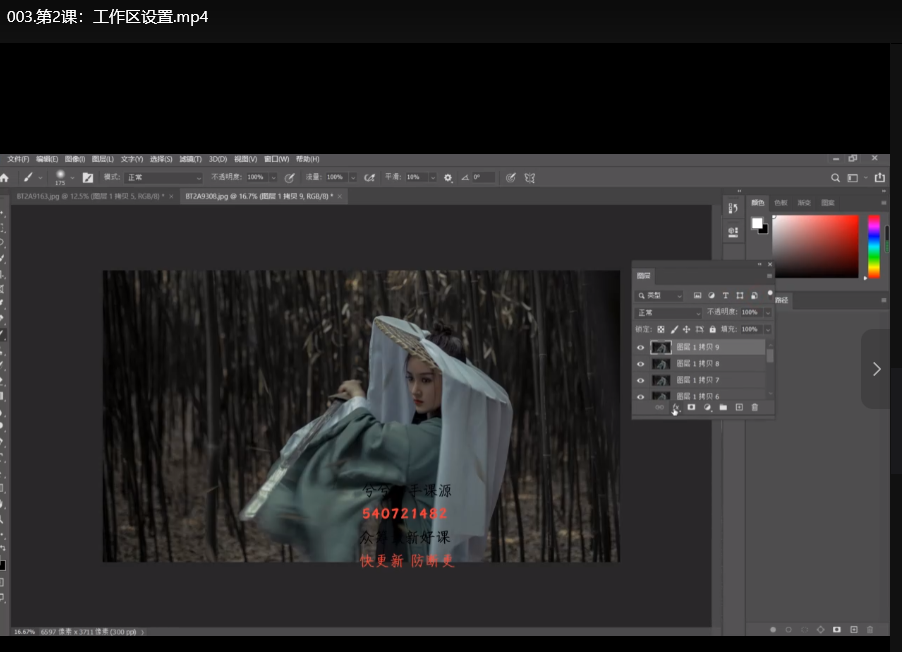
Task: Open symmetry paint butterfly icon
Action: coord(530,178)
